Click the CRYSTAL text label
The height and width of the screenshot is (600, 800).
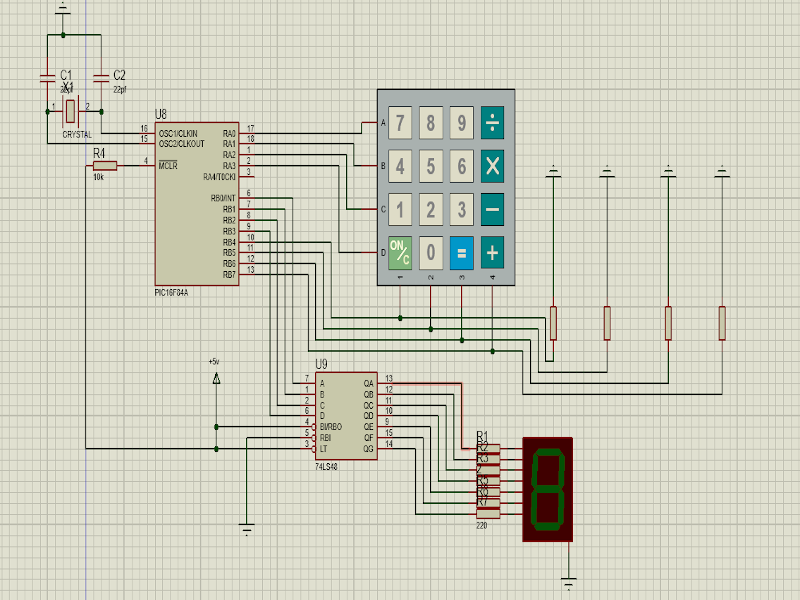click(x=77, y=135)
